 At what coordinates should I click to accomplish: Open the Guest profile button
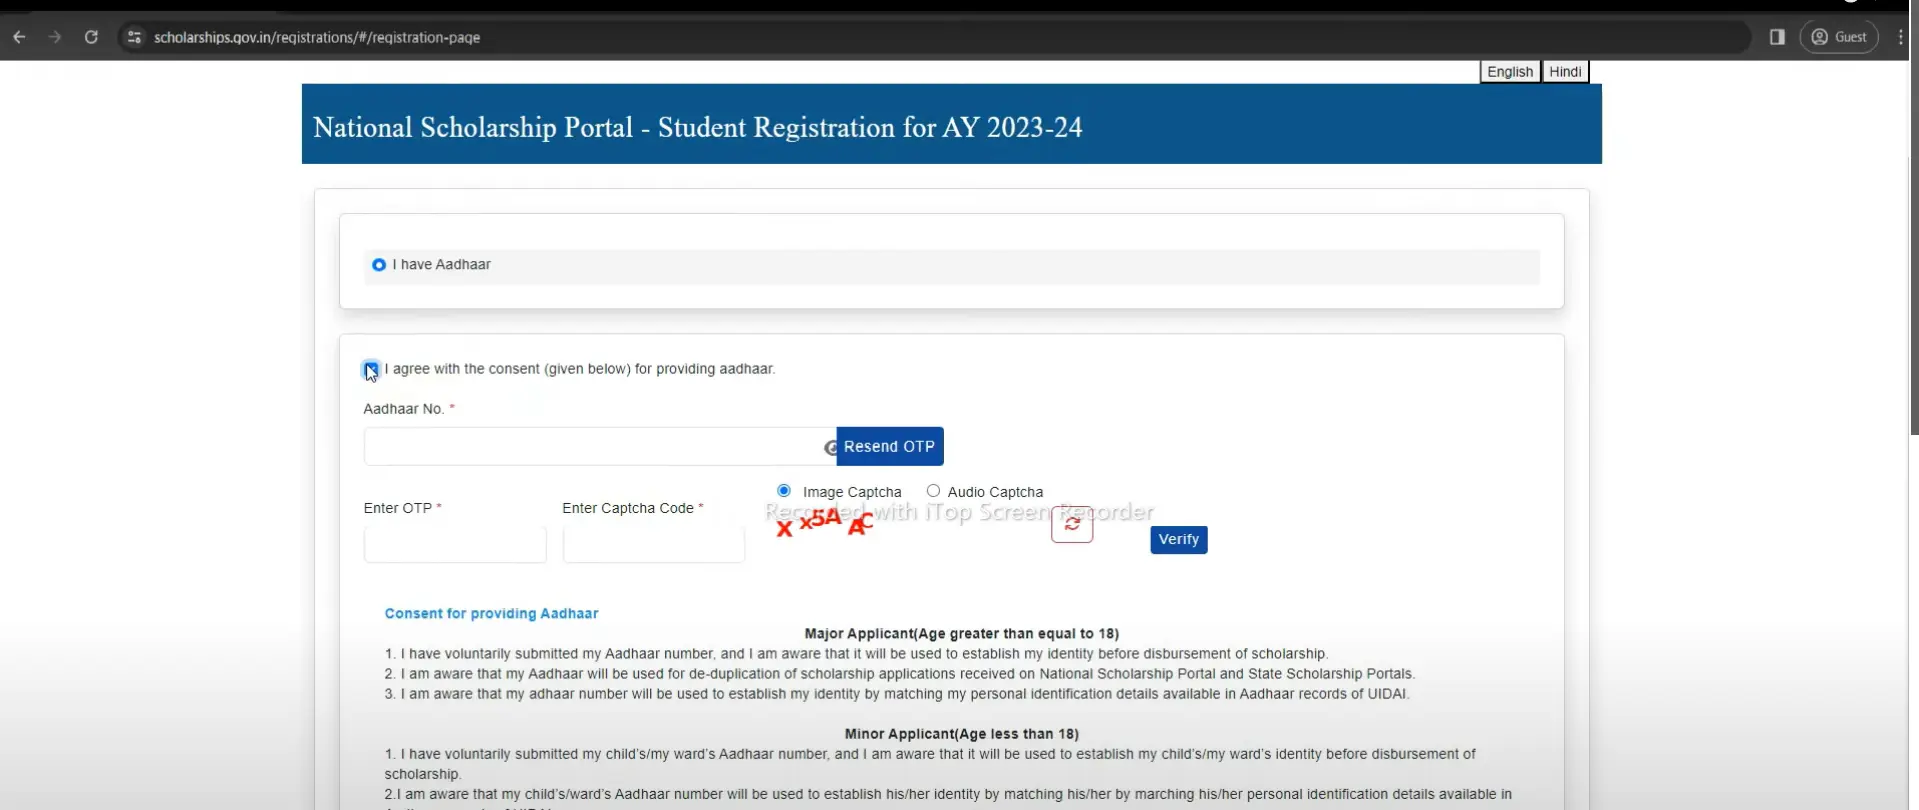click(1839, 37)
